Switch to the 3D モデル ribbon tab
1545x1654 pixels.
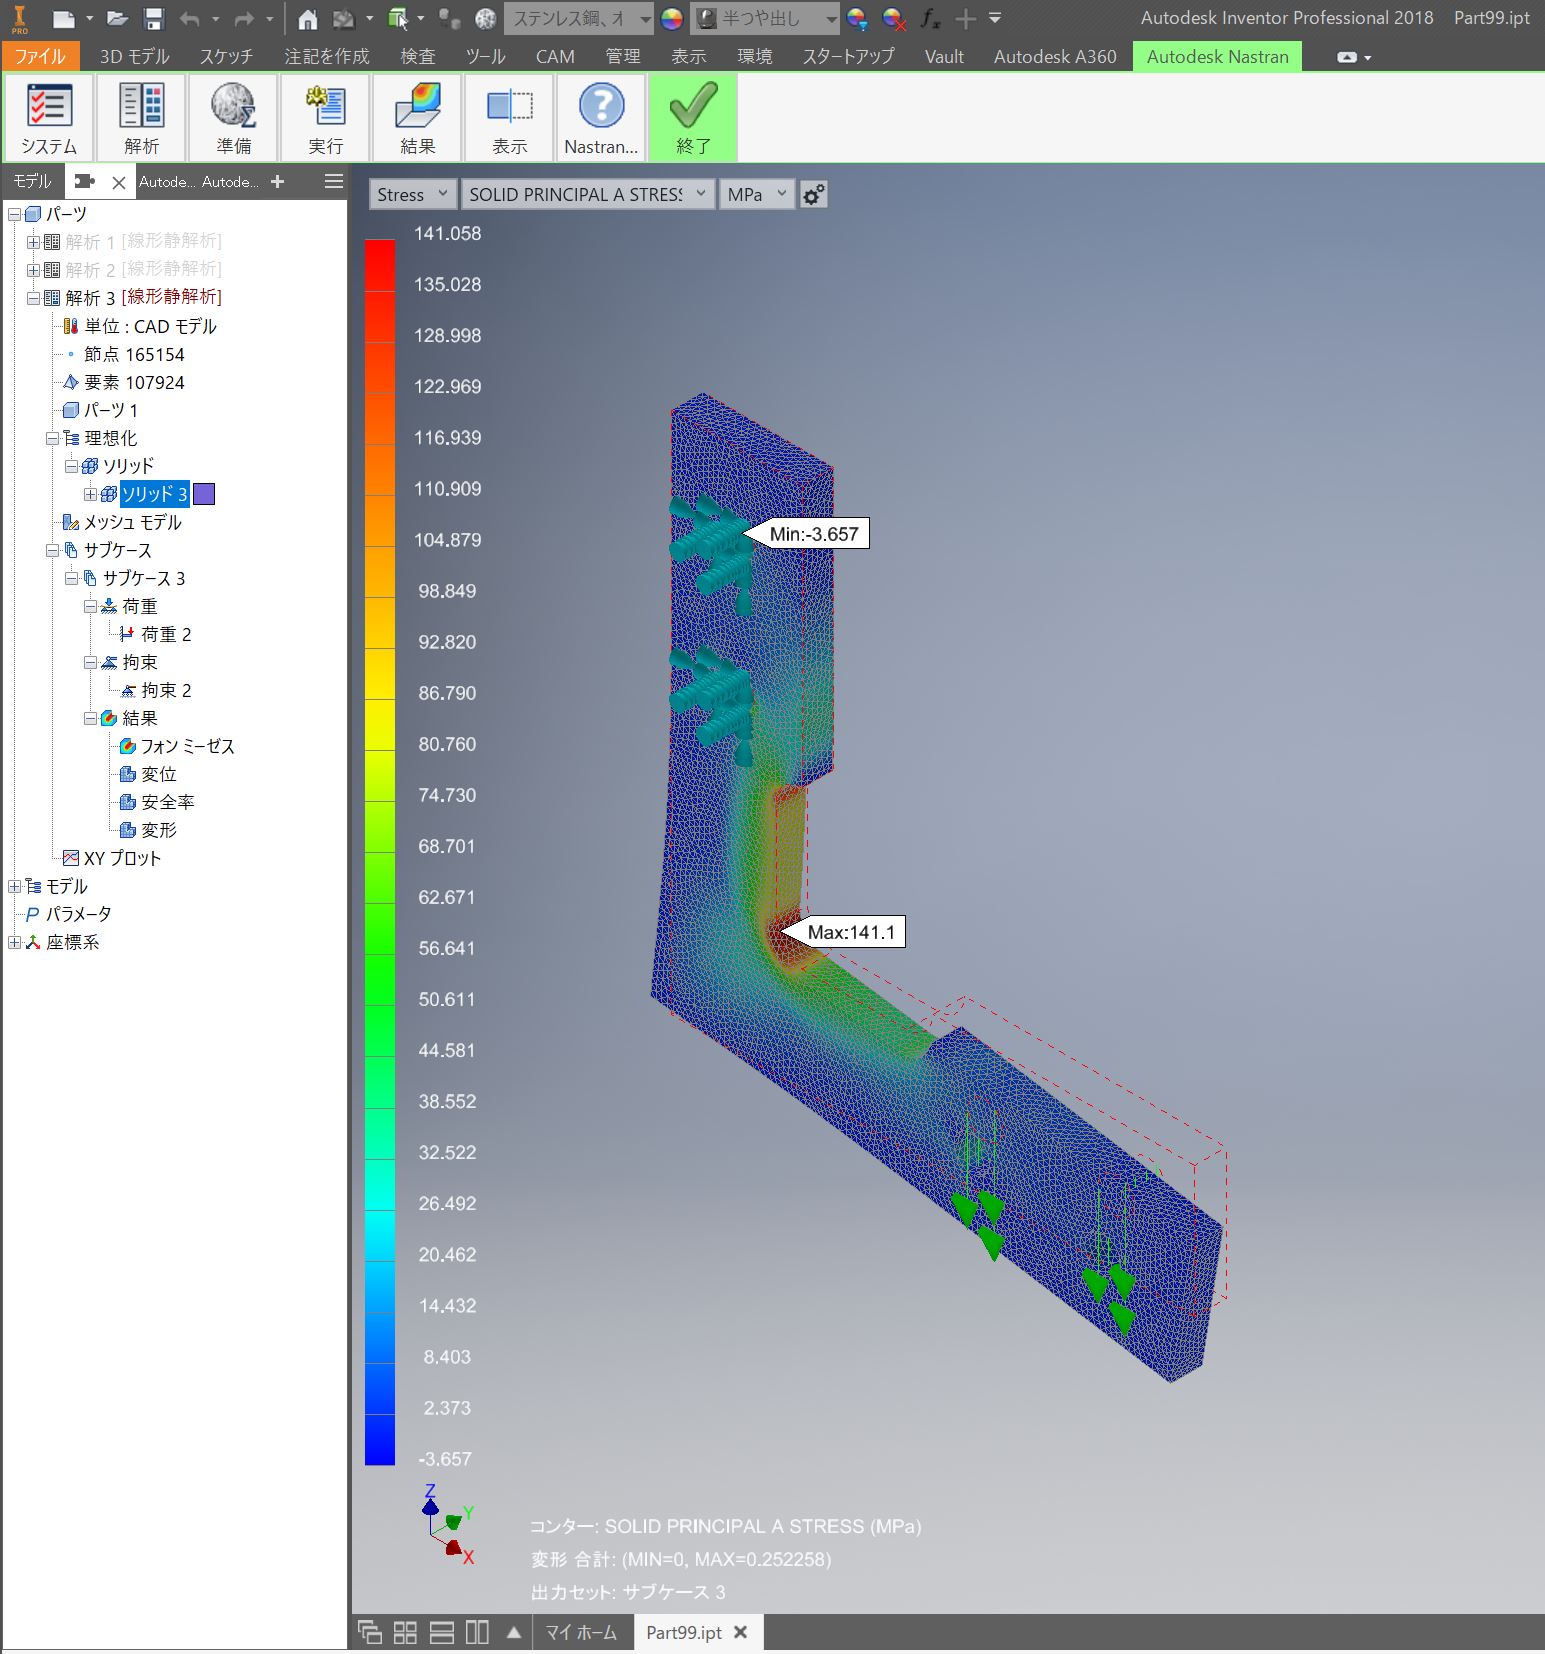coord(134,56)
